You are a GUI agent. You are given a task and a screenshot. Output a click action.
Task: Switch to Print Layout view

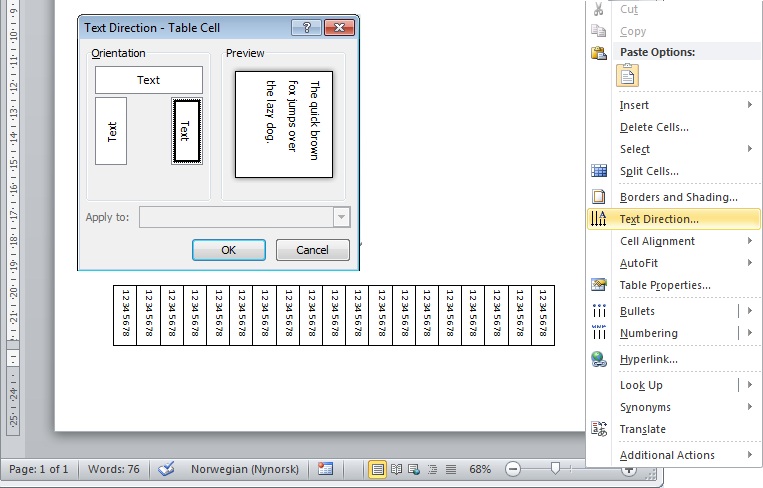tap(377, 469)
